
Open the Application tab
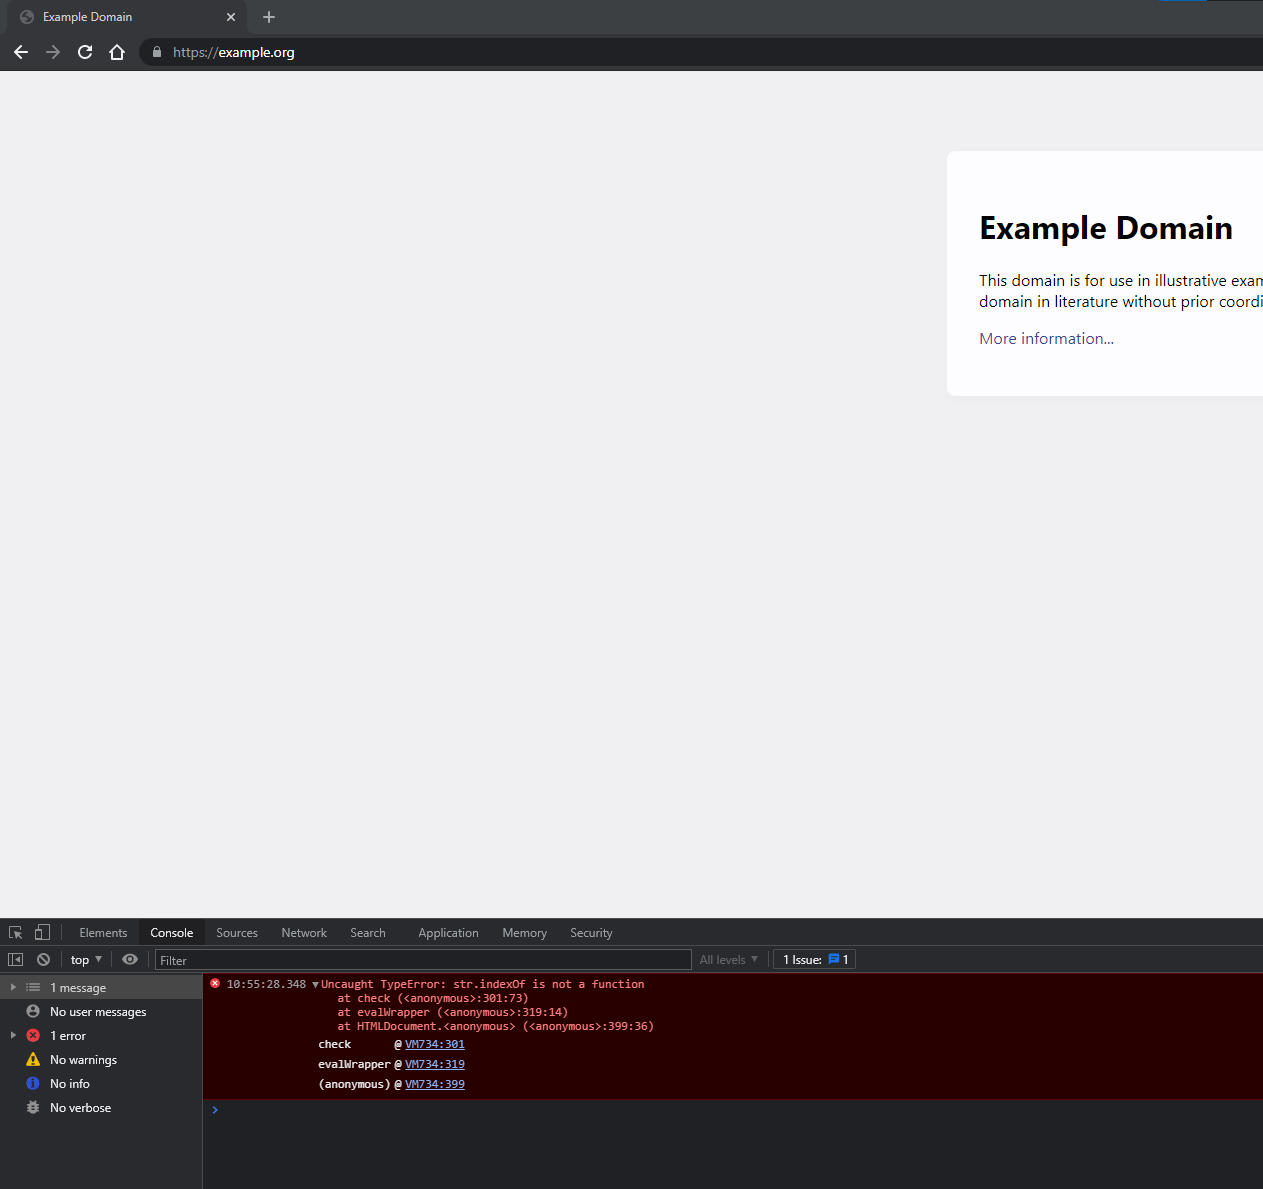[x=448, y=932]
